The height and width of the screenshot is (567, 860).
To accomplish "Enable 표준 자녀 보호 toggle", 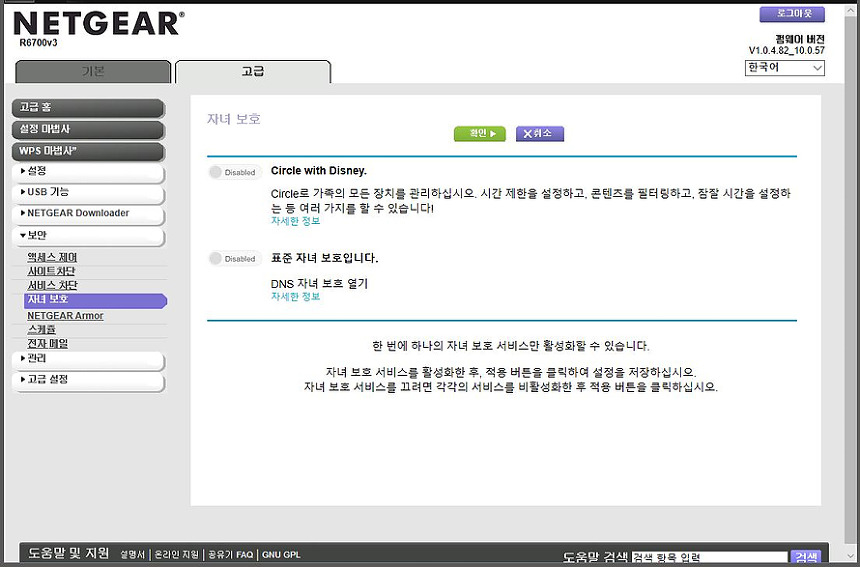I will (x=235, y=258).
